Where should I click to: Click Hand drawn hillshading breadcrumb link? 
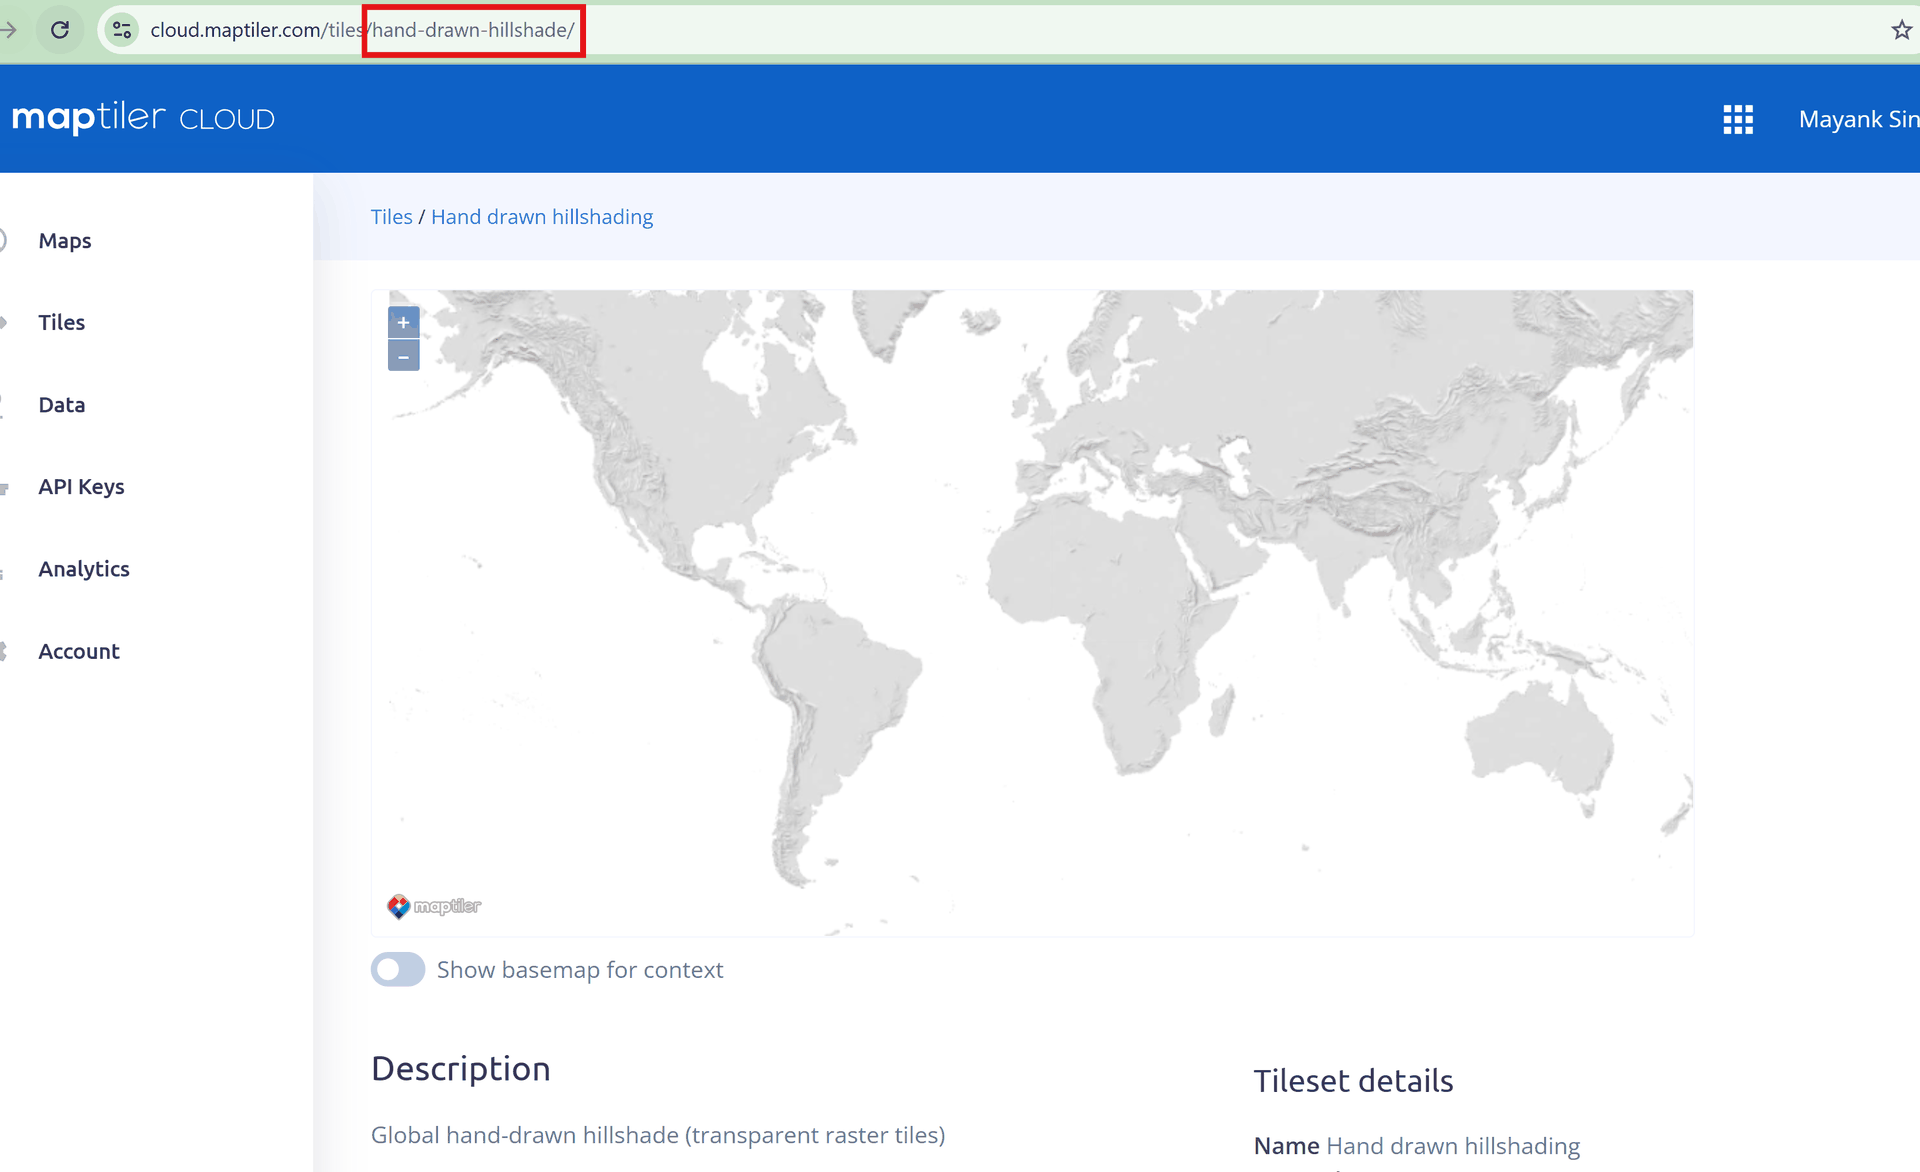541,217
